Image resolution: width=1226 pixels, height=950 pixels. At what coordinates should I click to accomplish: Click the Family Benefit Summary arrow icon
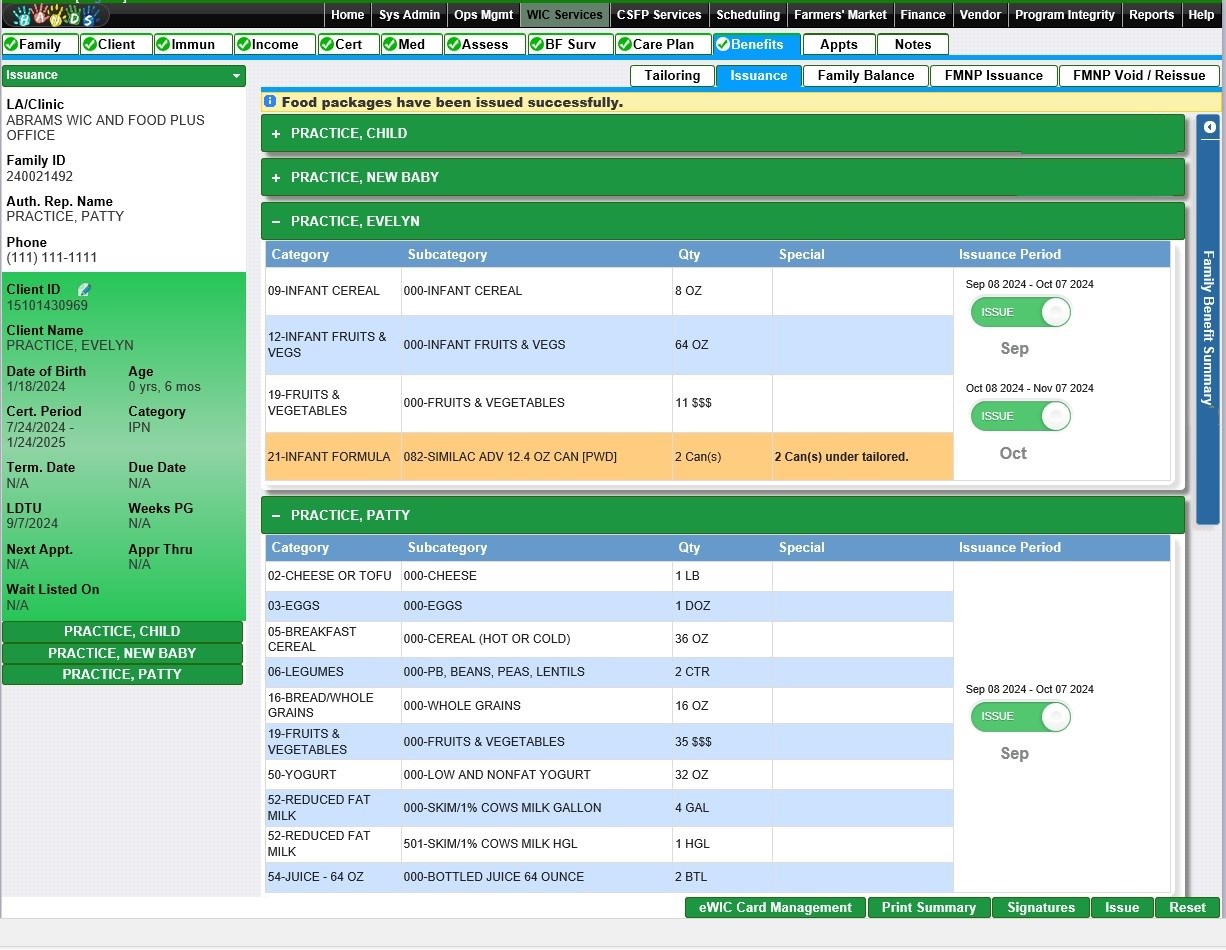1209,127
